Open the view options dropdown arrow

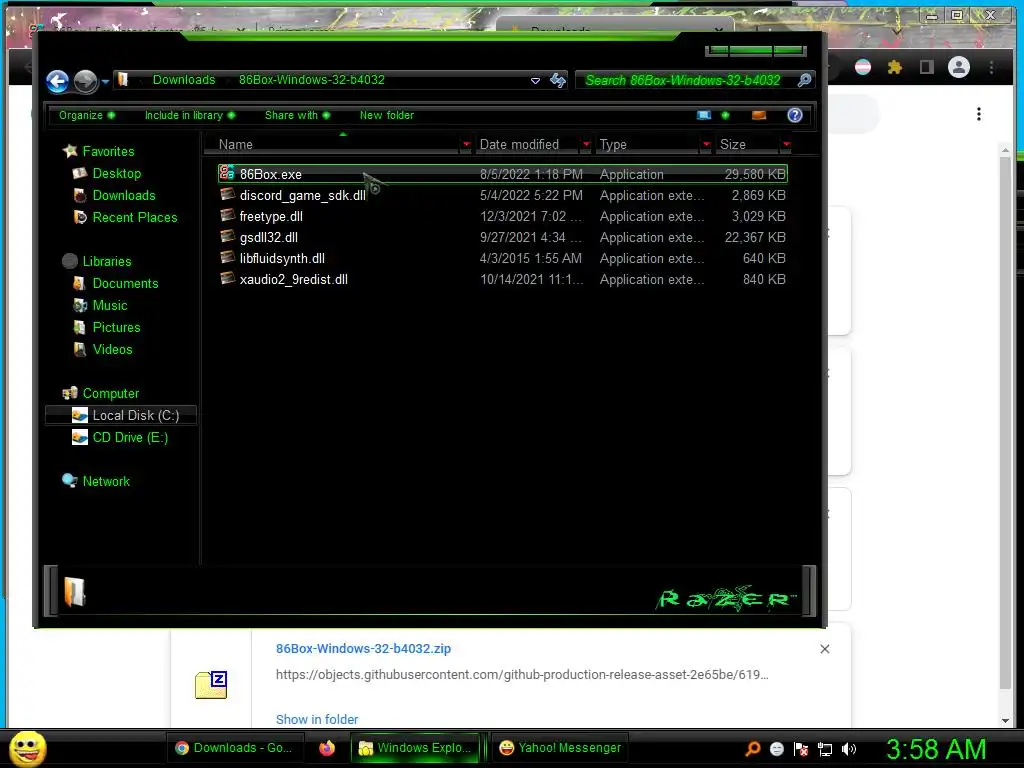725,116
